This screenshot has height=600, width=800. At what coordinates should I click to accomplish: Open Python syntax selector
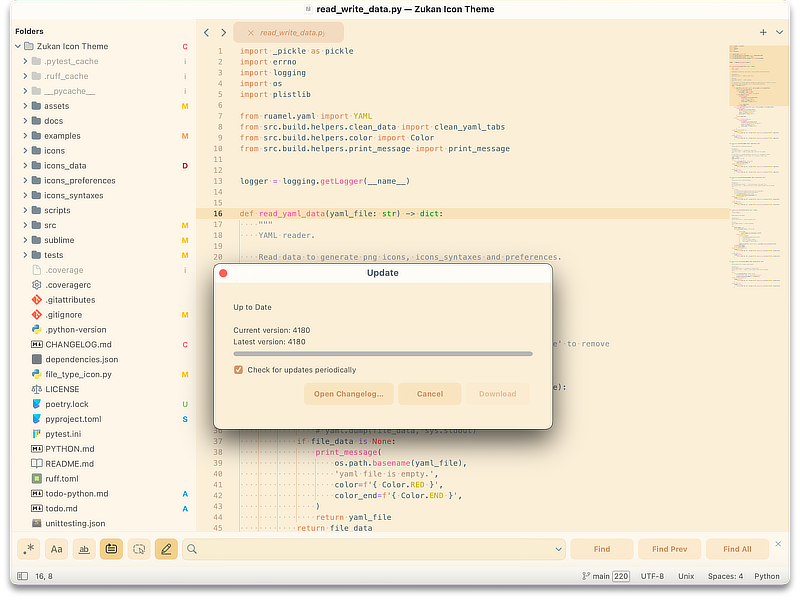coord(767,576)
